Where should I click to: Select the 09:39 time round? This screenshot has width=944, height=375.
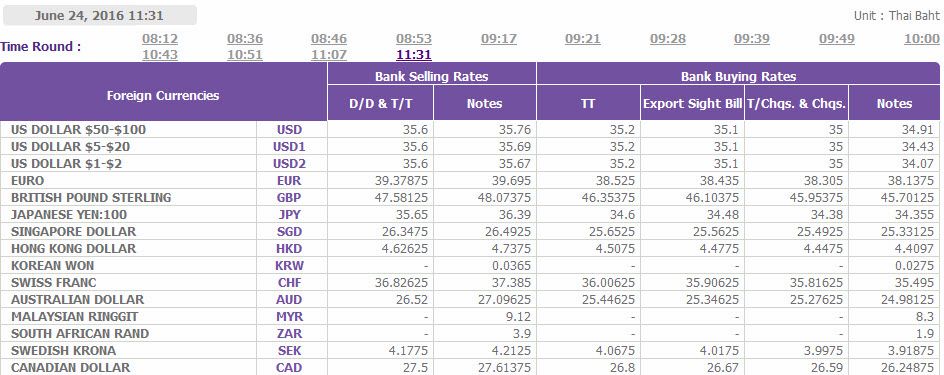pos(752,39)
